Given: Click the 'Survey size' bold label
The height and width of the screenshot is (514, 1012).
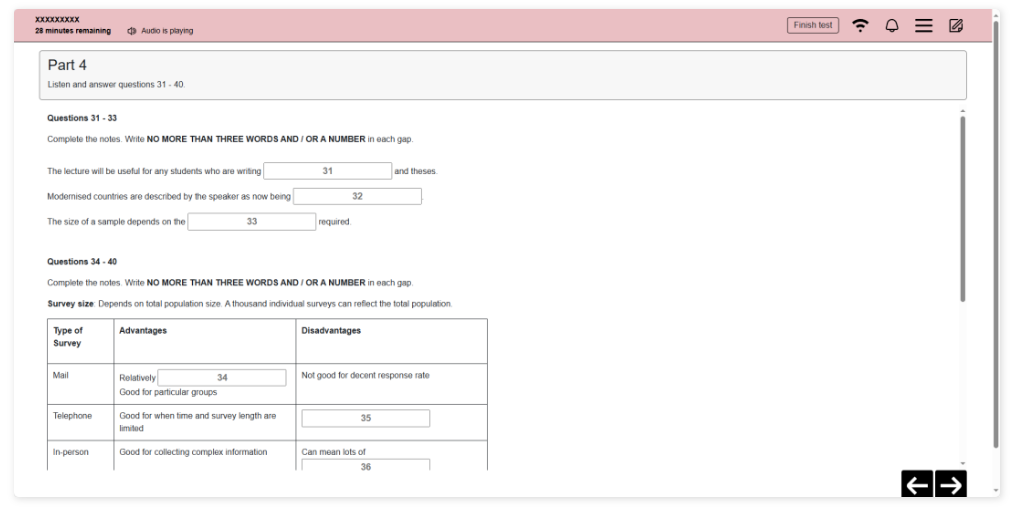Looking at the screenshot, I should click(x=70, y=304).
